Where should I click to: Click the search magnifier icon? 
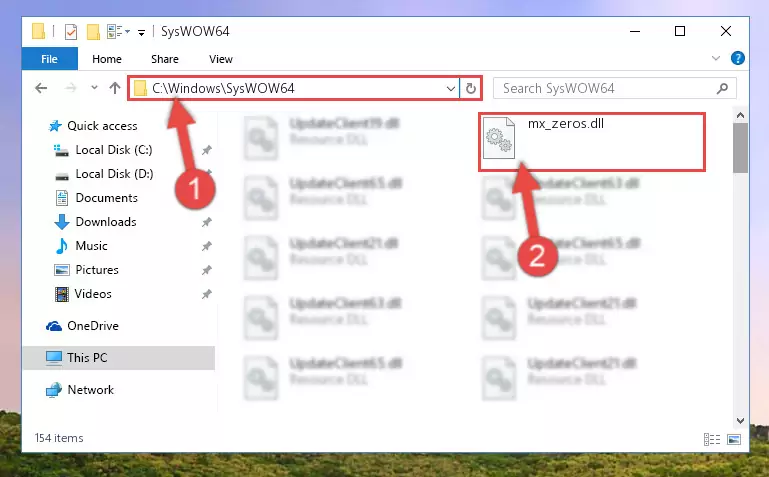tap(722, 88)
